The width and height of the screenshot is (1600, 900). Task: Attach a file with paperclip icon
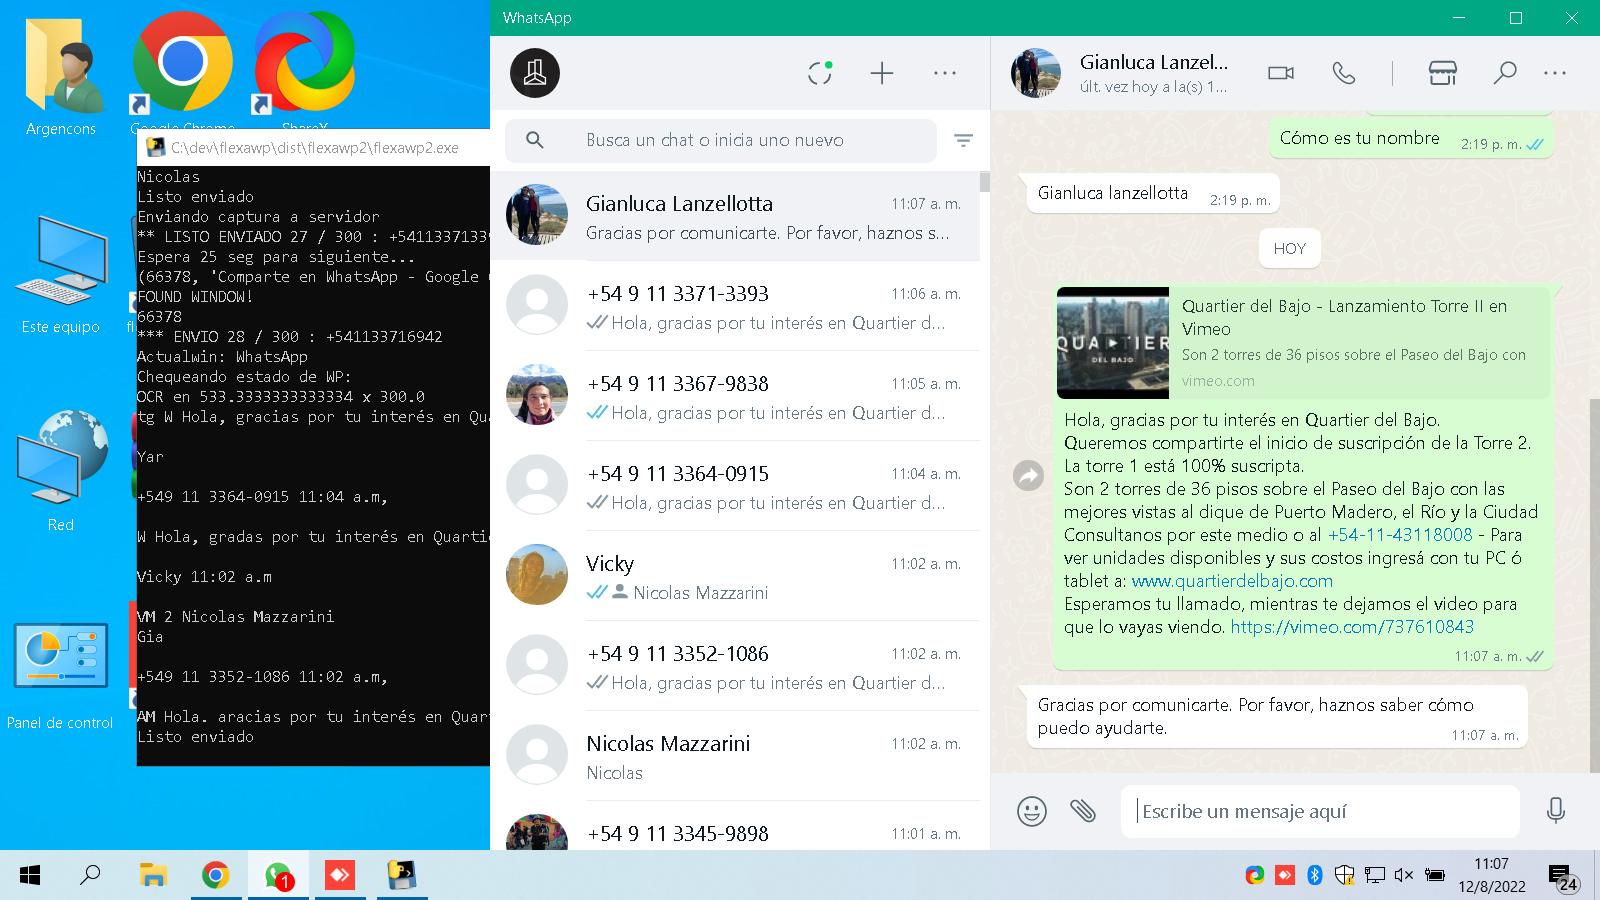click(x=1083, y=810)
